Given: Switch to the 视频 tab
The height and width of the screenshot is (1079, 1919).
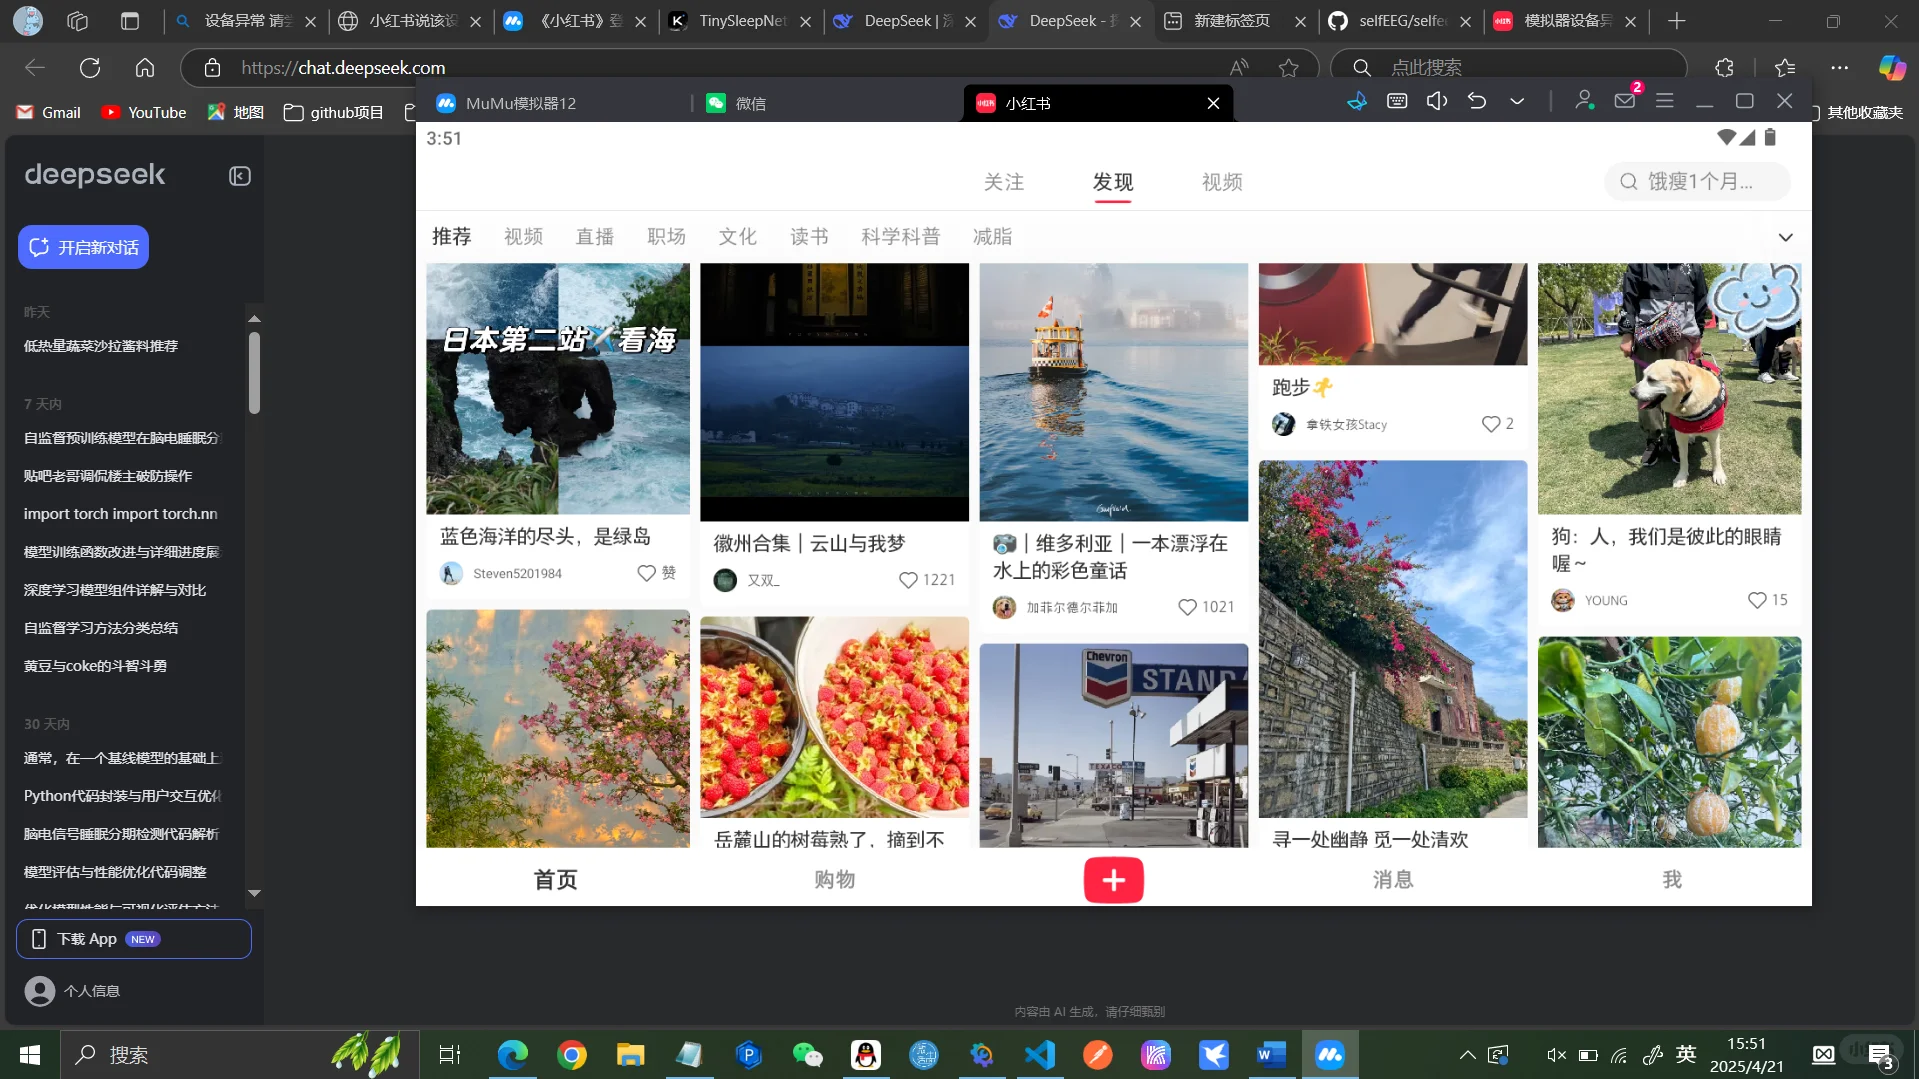Looking at the screenshot, I should (1221, 182).
